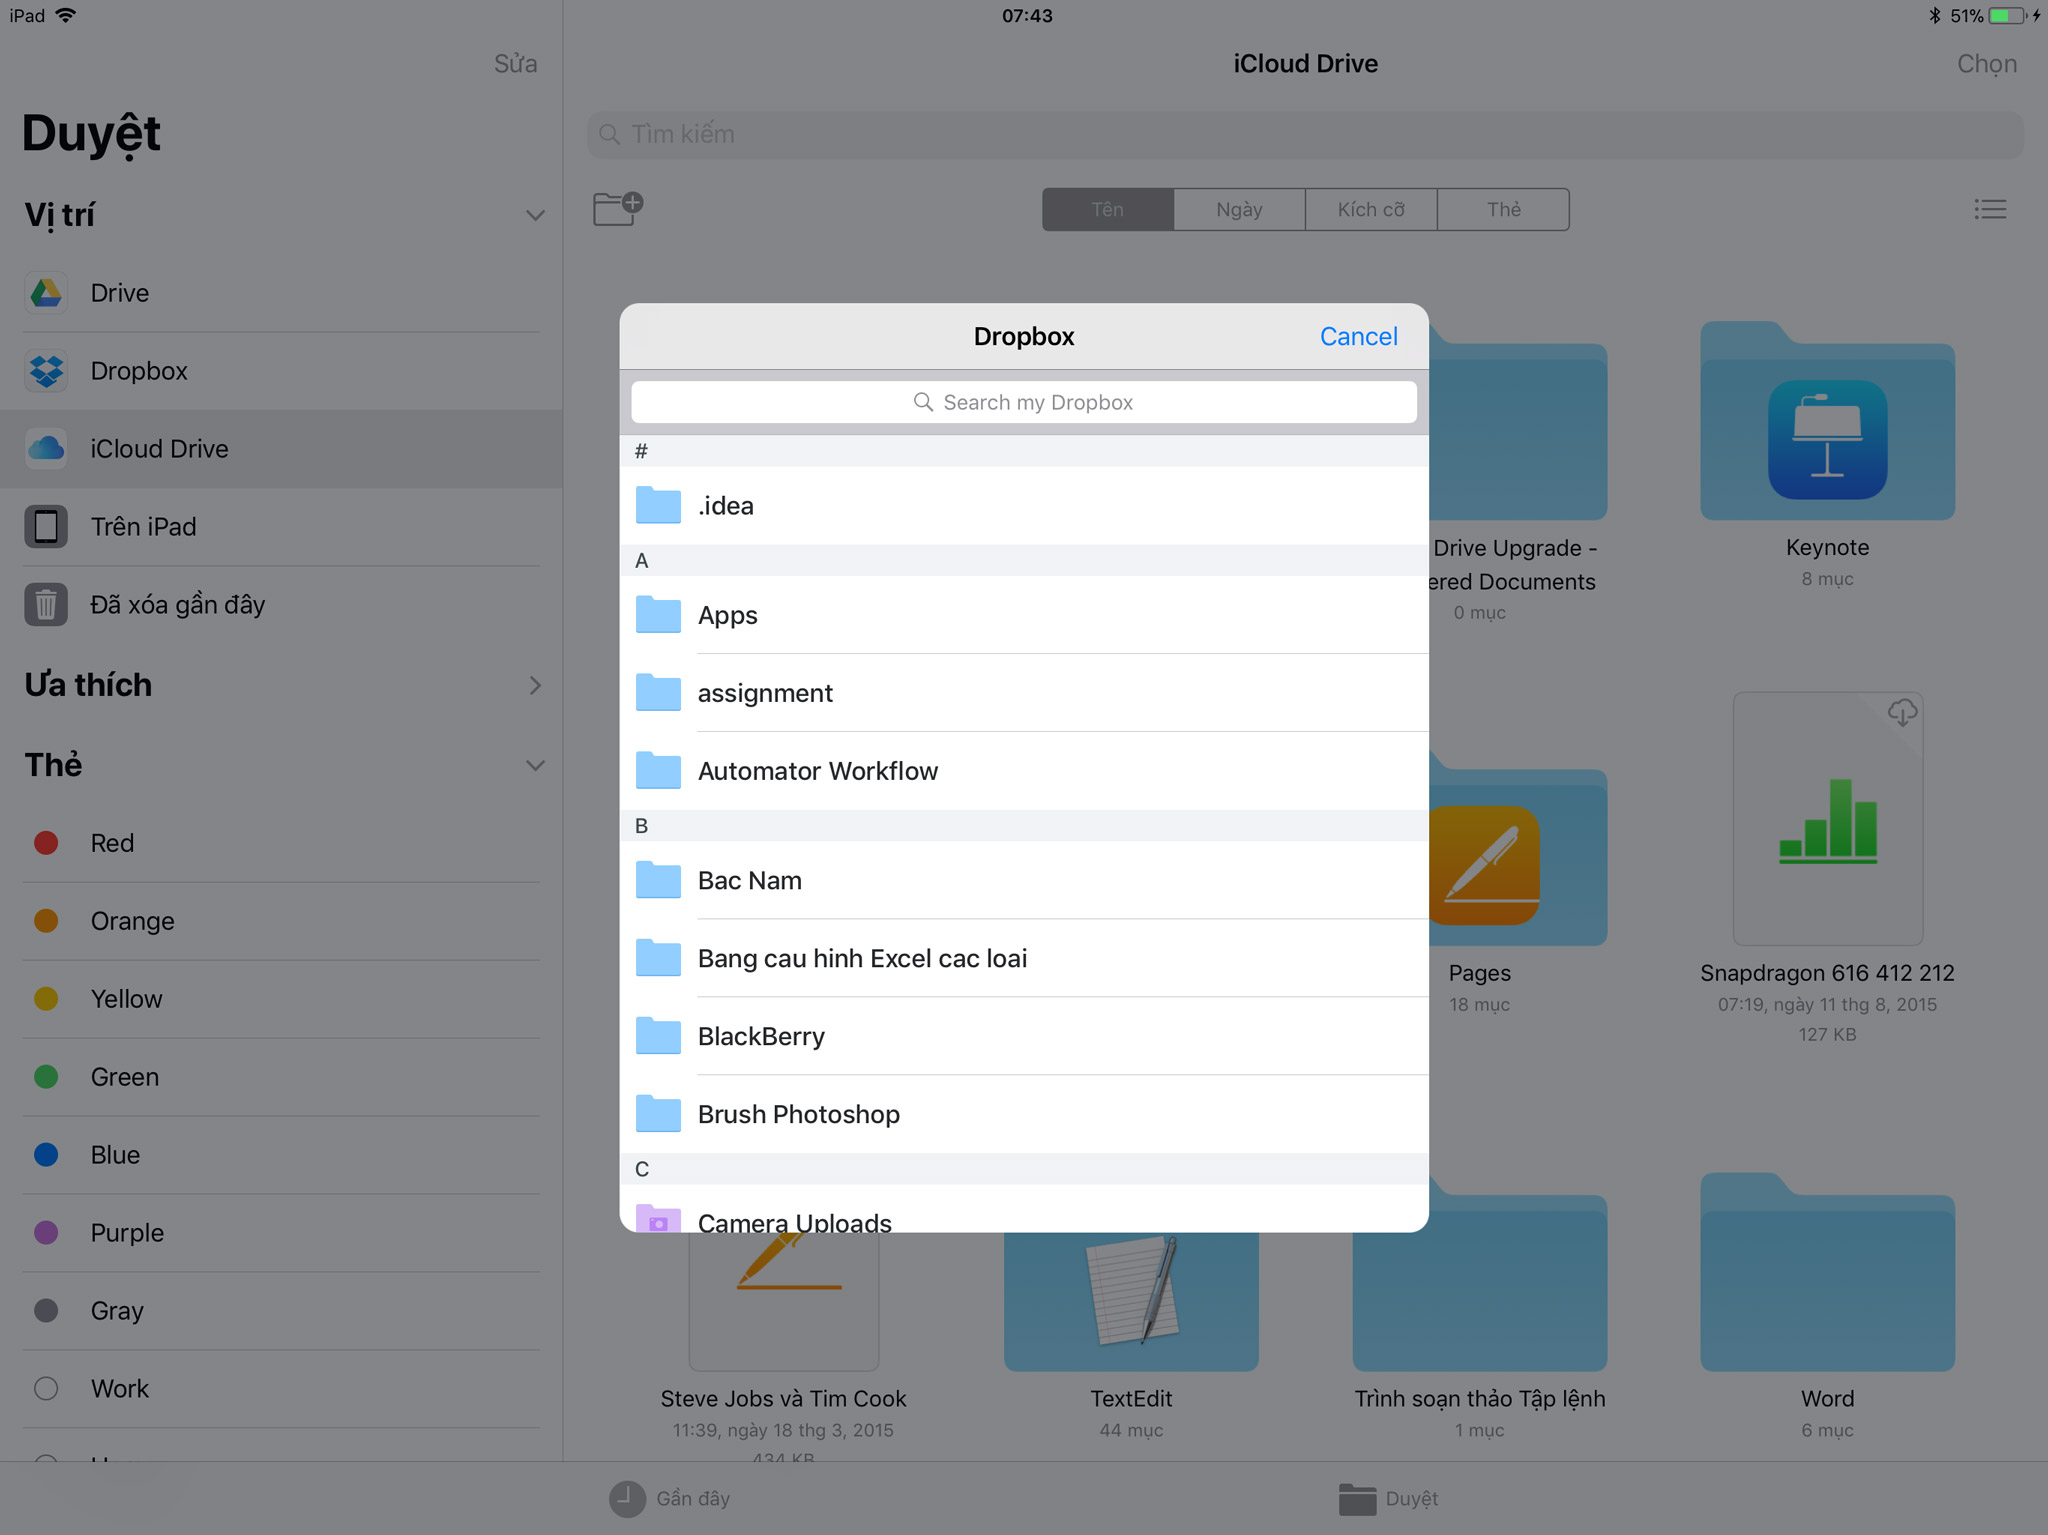Switch to Duyệt bottom tab
The image size is (2048, 1535).
[x=1388, y=1498]
